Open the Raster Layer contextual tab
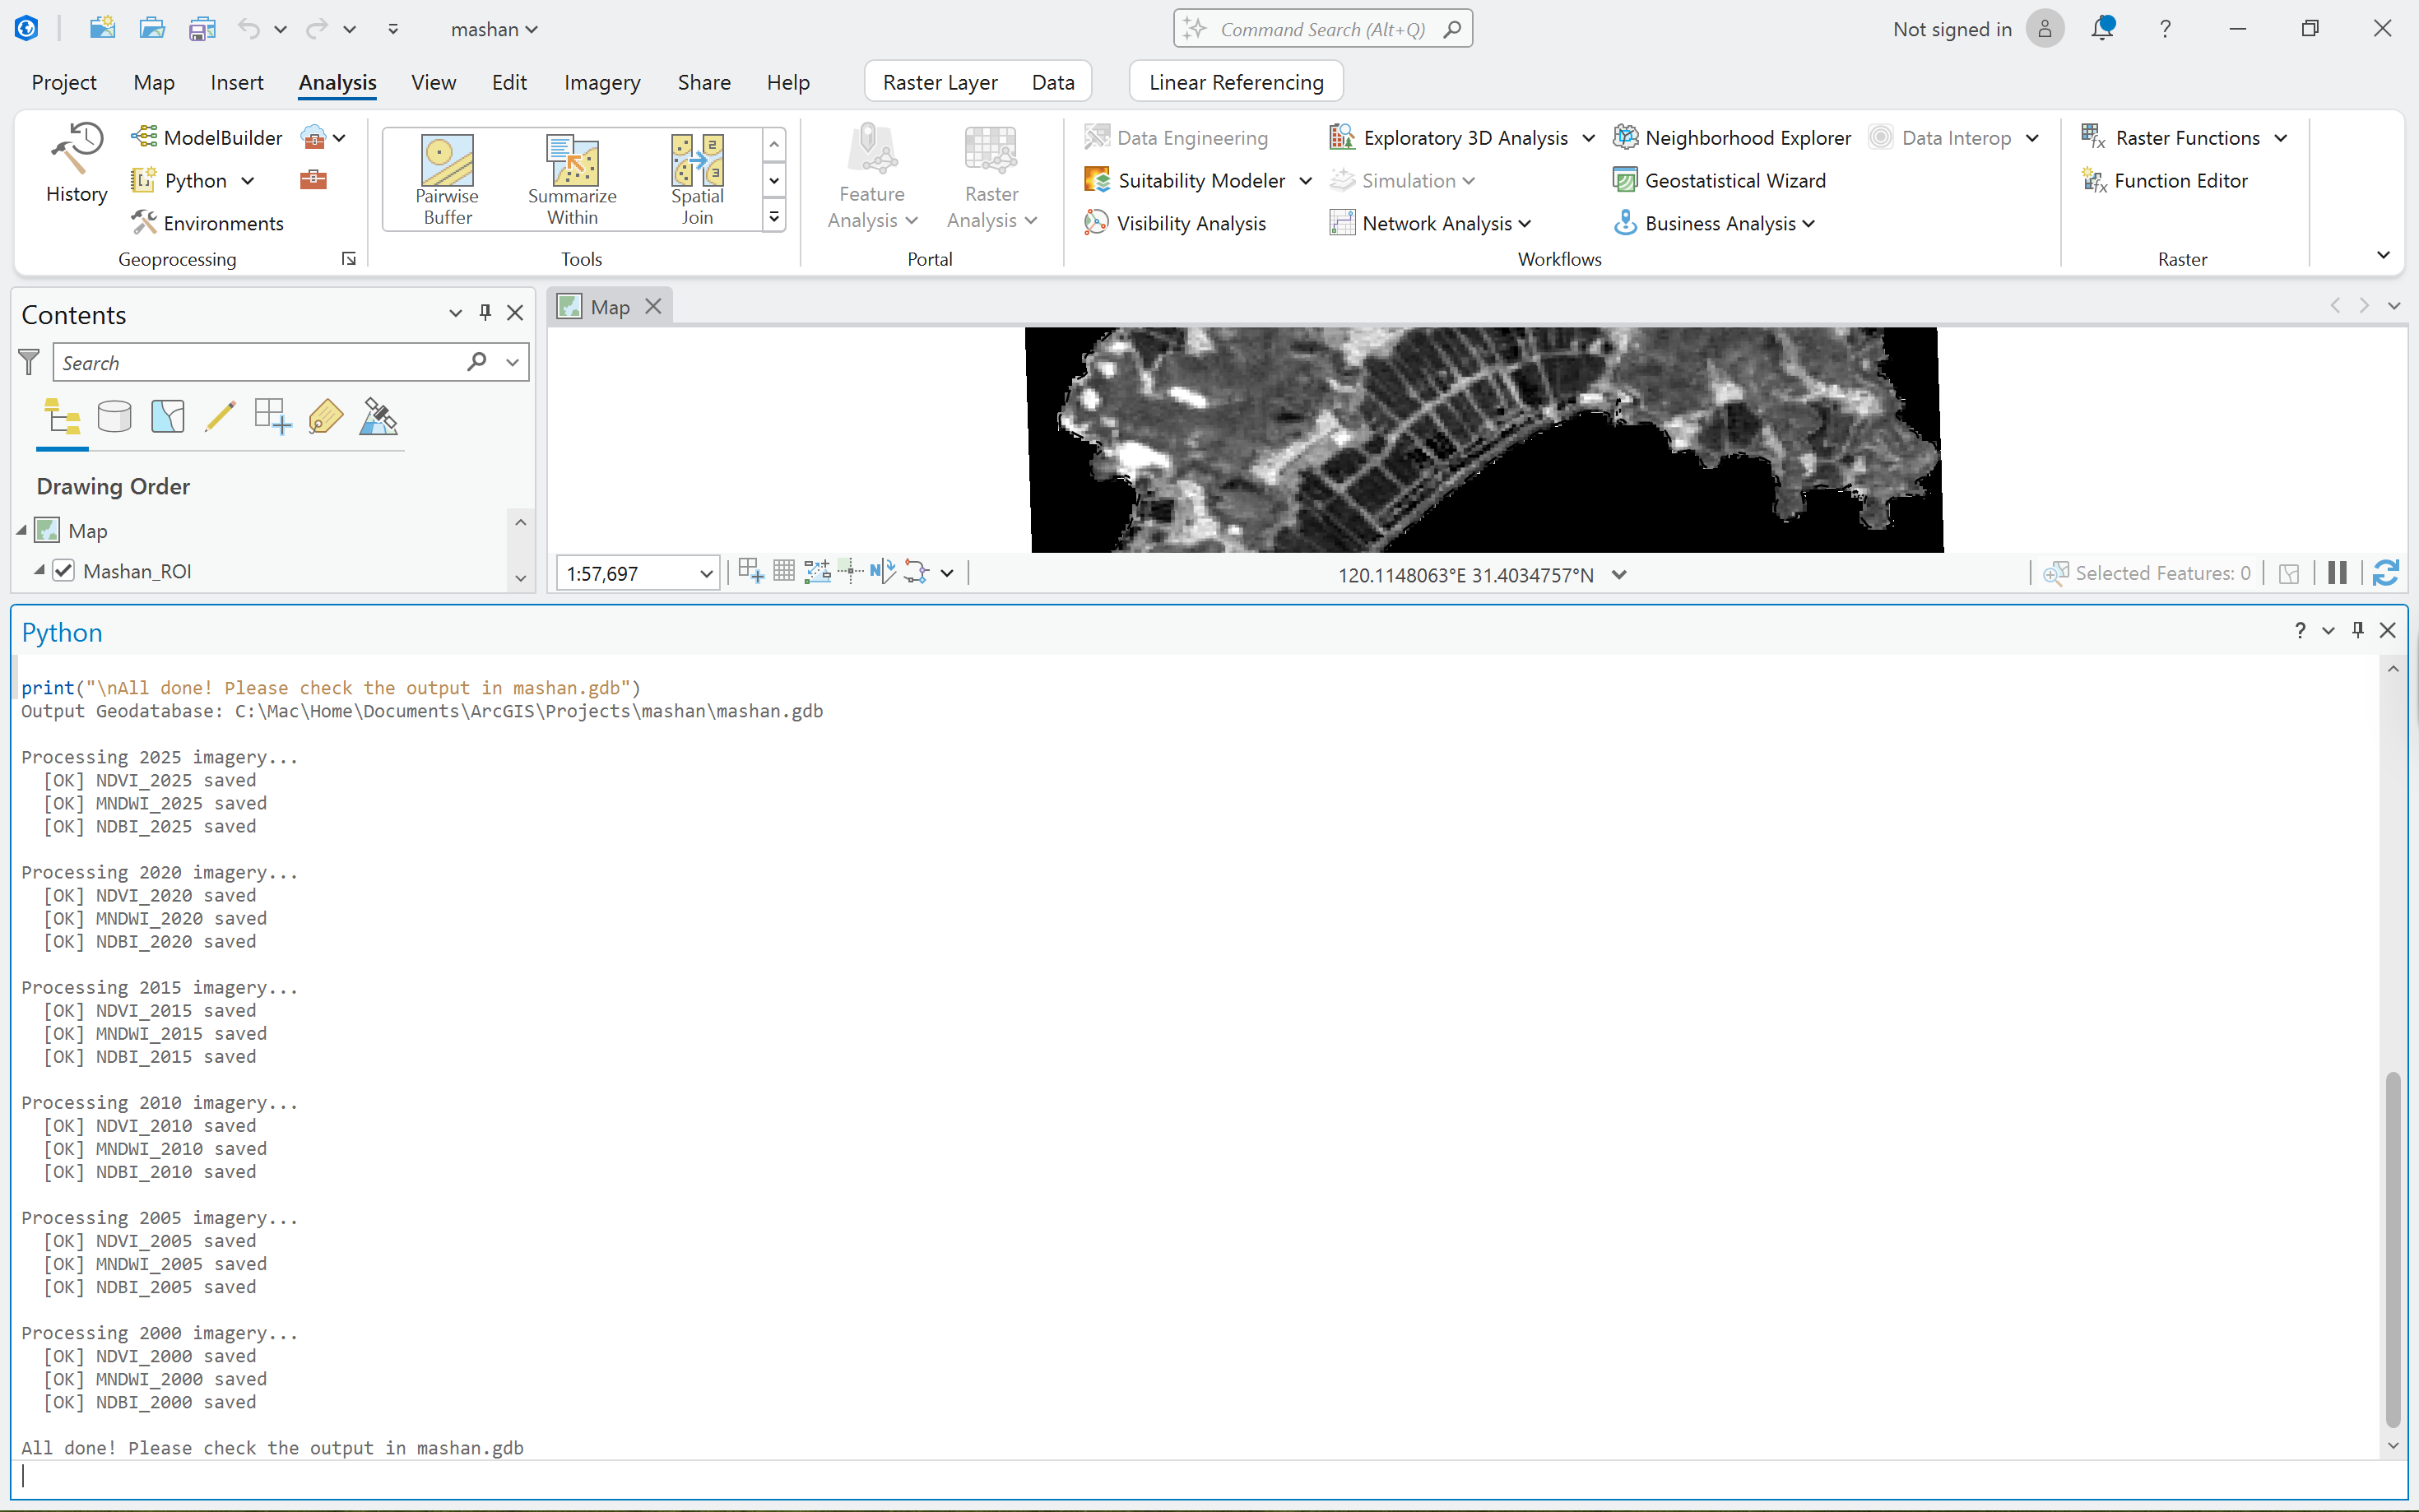2419x1512 pixels. click(x=940, y=82)
